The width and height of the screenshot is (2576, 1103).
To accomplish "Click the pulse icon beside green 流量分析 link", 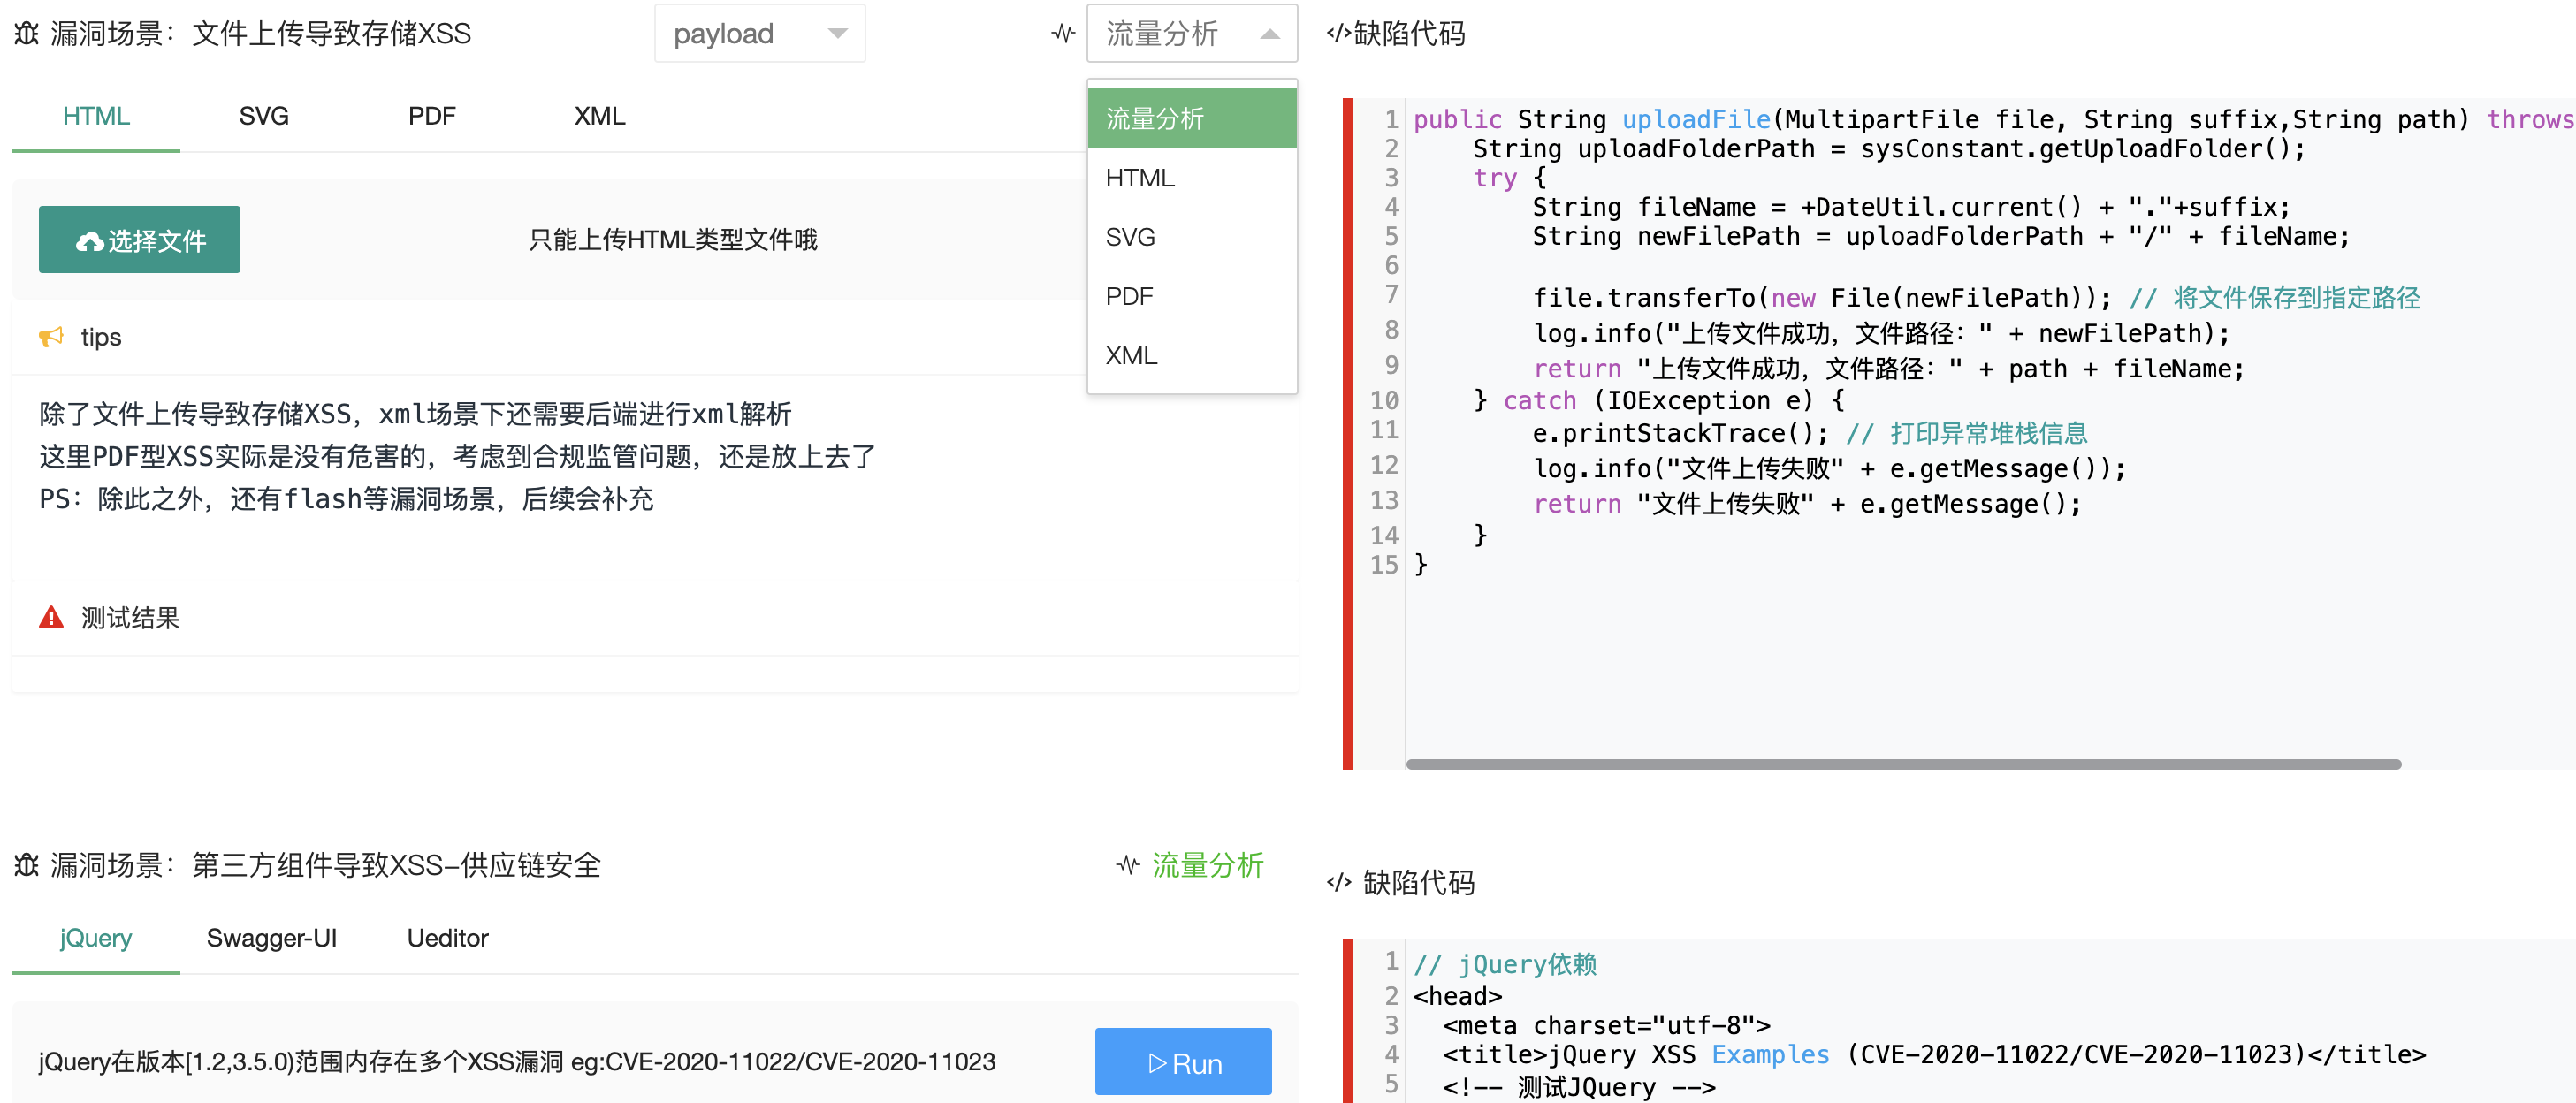I will tap(1128, 865).
